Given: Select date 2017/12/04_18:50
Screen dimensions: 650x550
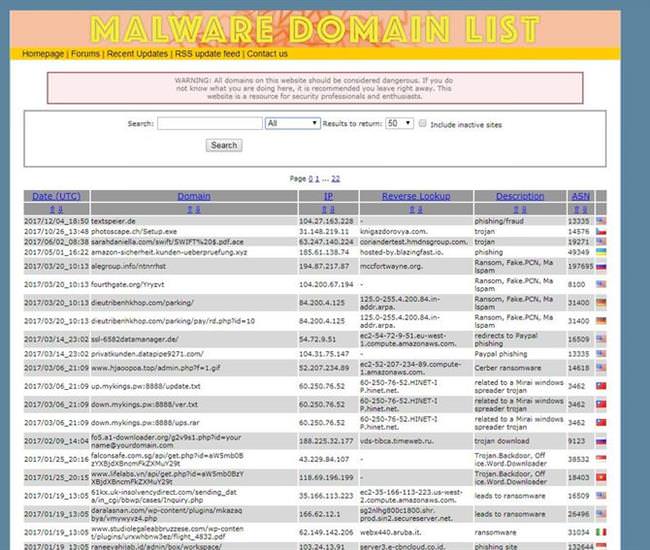Looking at the screenshot, I should [56, 221].
